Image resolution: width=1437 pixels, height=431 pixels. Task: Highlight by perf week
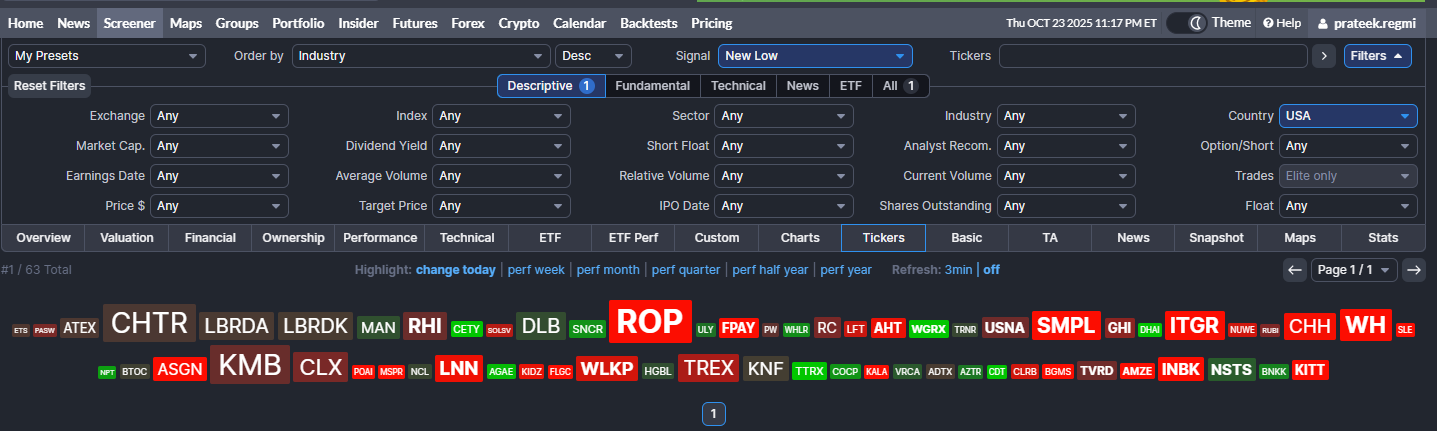click(536, 270)
